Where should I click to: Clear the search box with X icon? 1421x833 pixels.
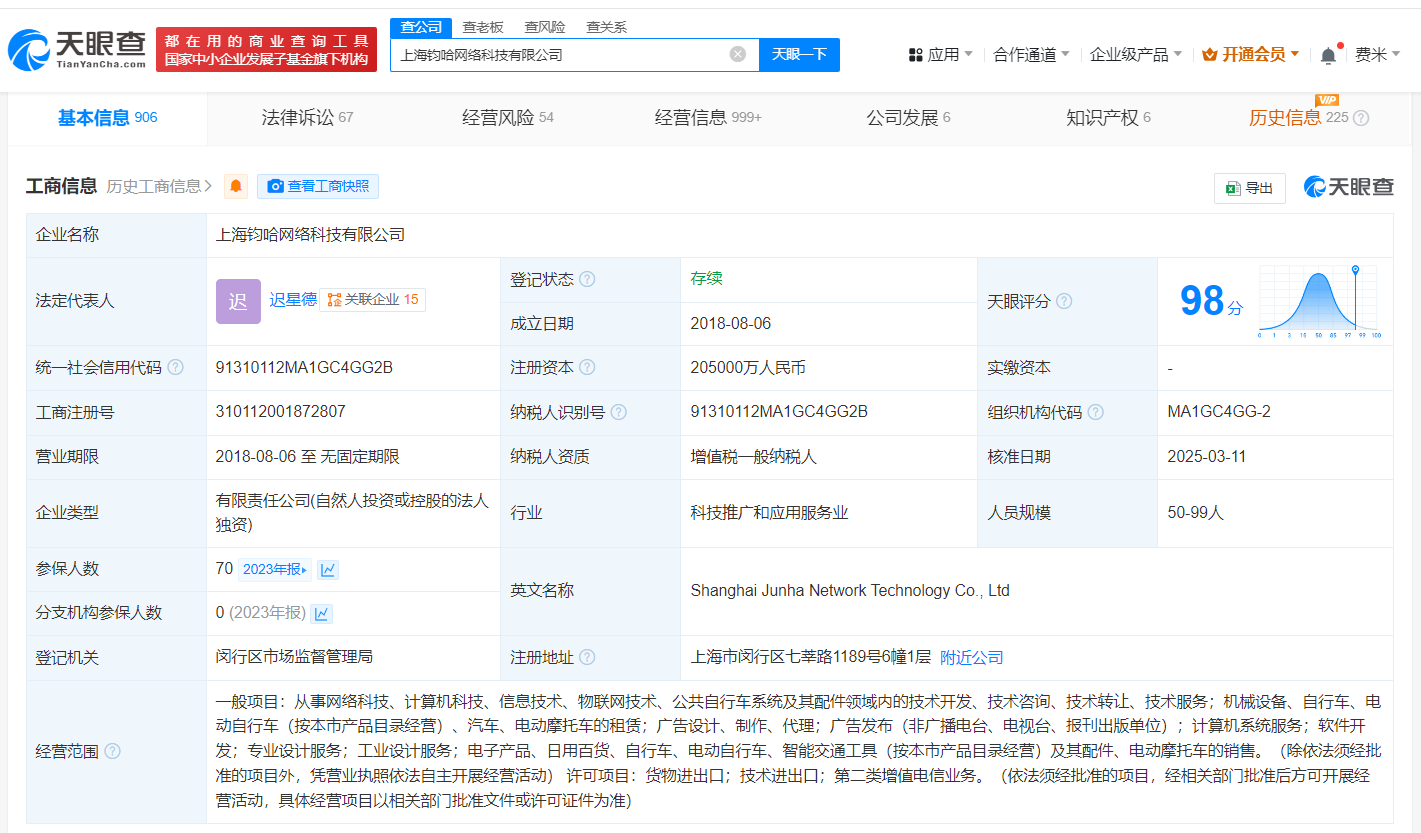[738, 54]
